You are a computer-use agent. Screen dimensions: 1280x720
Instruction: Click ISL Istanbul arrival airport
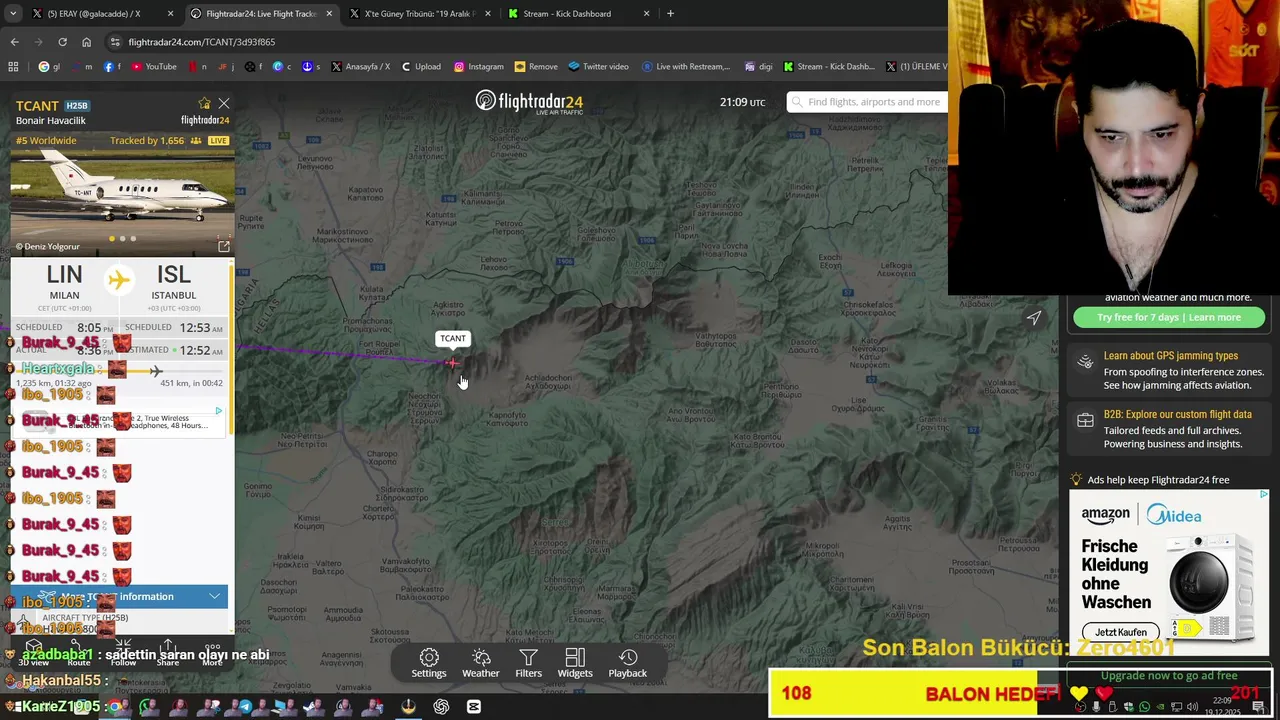point(173,282)
